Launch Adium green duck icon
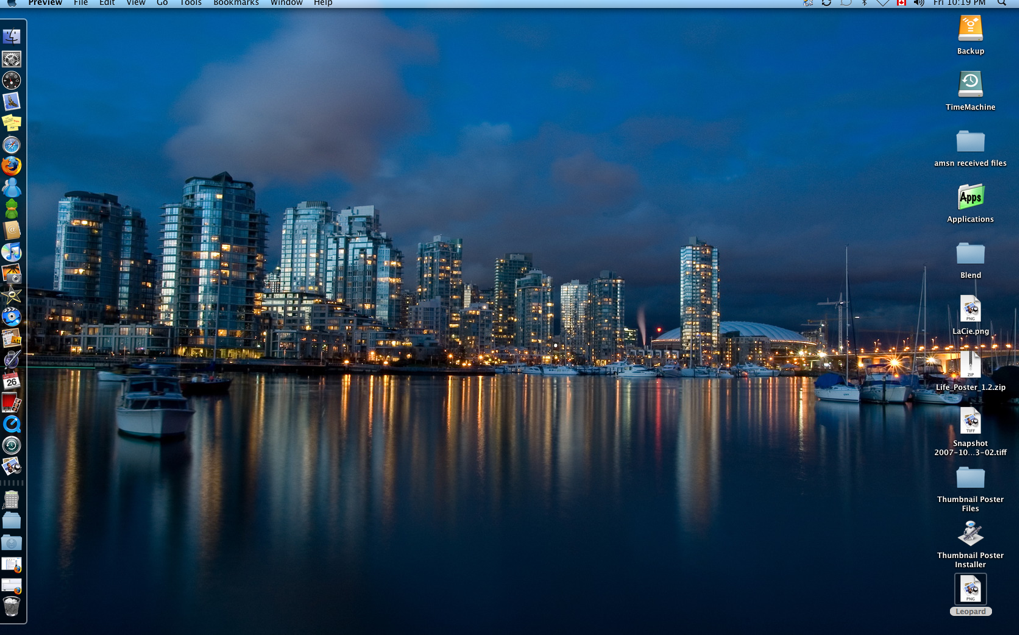Screen dimensions: 1019x635 click(x=12, y=209)
